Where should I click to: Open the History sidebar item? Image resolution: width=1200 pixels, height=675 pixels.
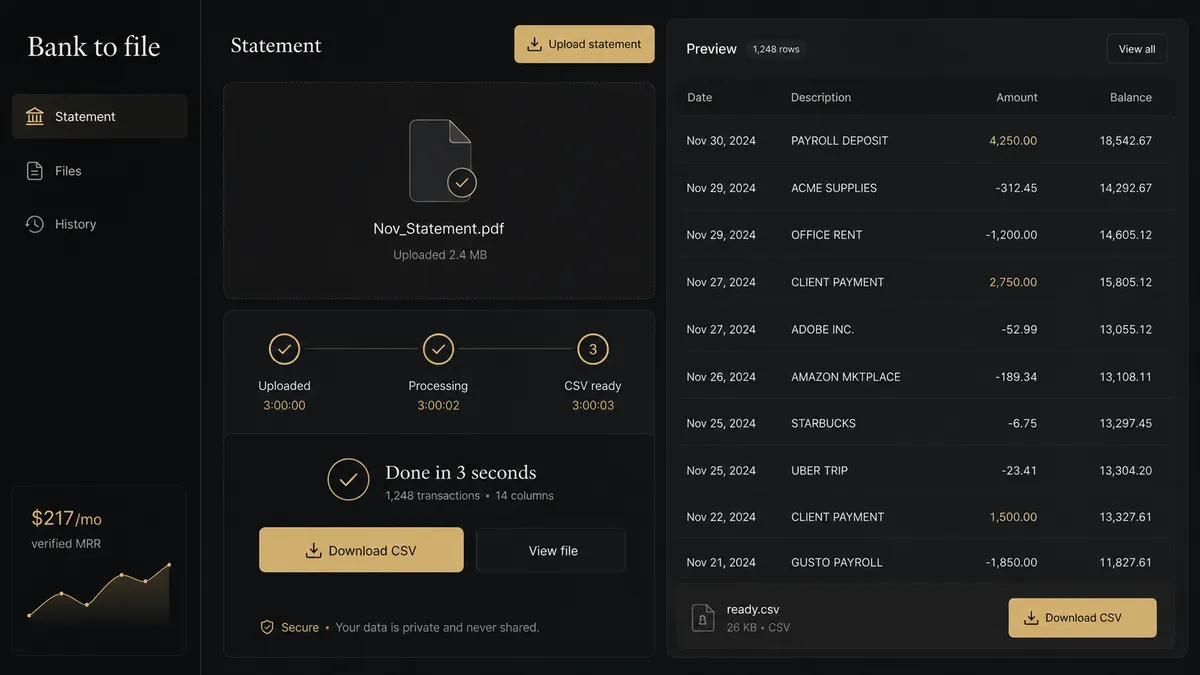click(100, 224)
